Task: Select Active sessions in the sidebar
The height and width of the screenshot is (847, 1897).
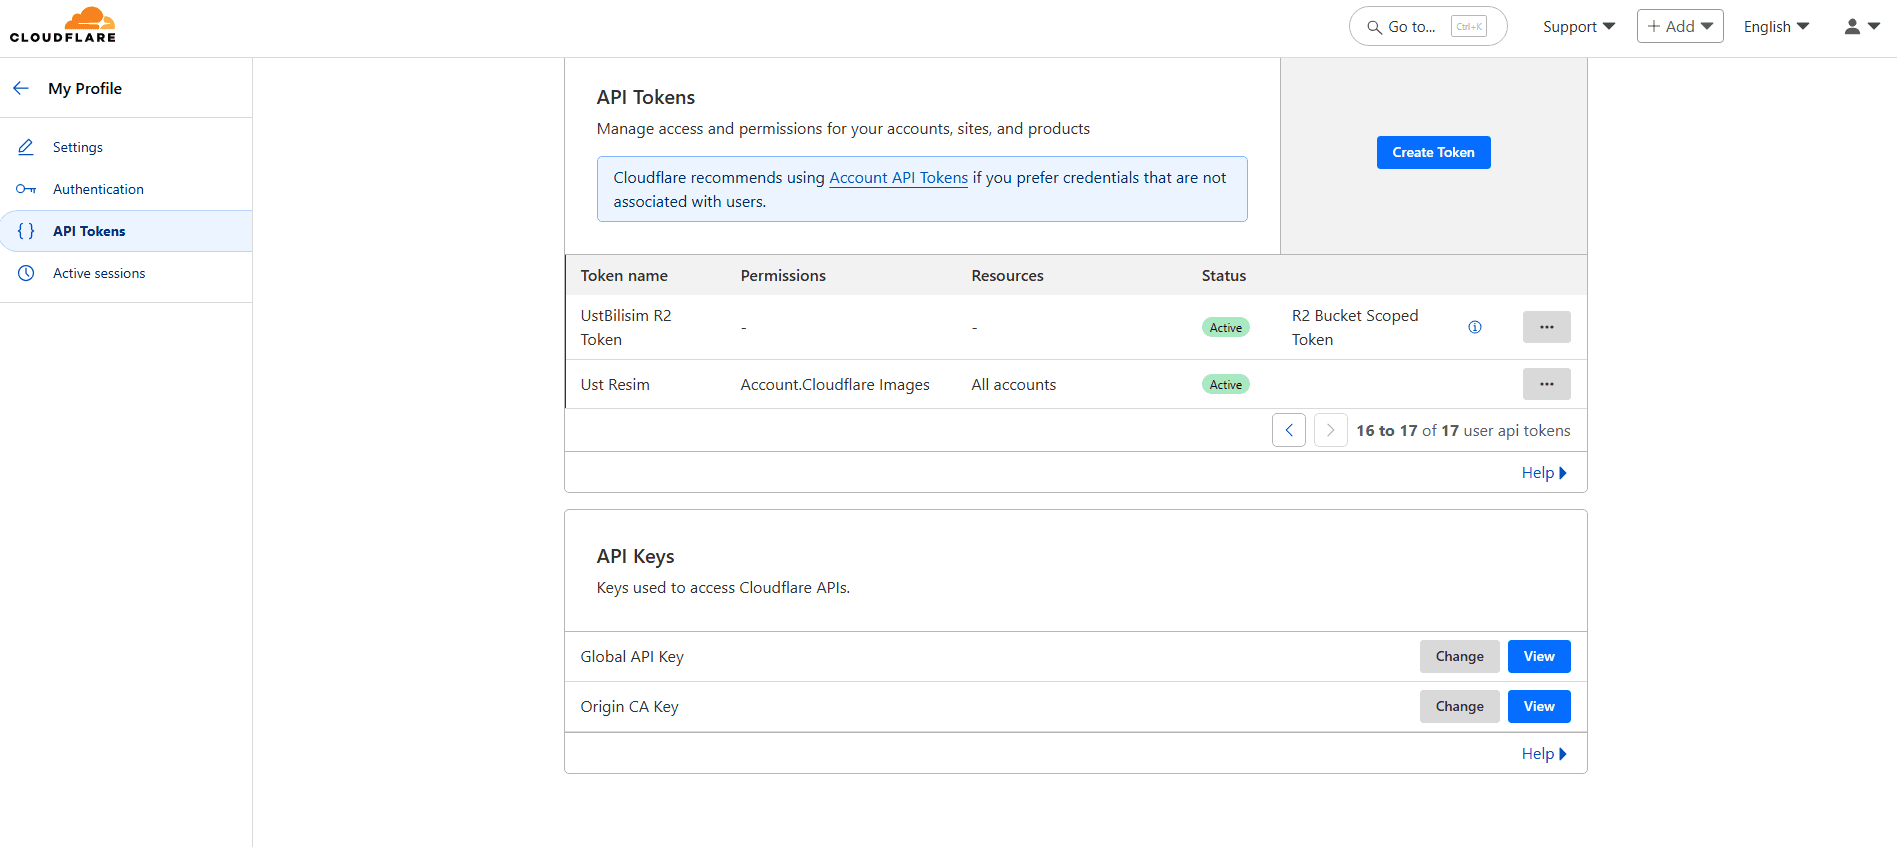Action: pos(99,273)
